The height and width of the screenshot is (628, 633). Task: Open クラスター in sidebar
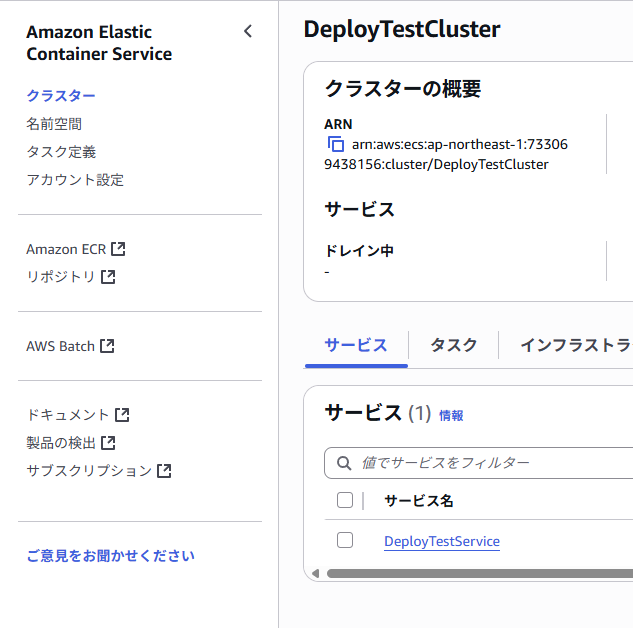coord(61,96)
